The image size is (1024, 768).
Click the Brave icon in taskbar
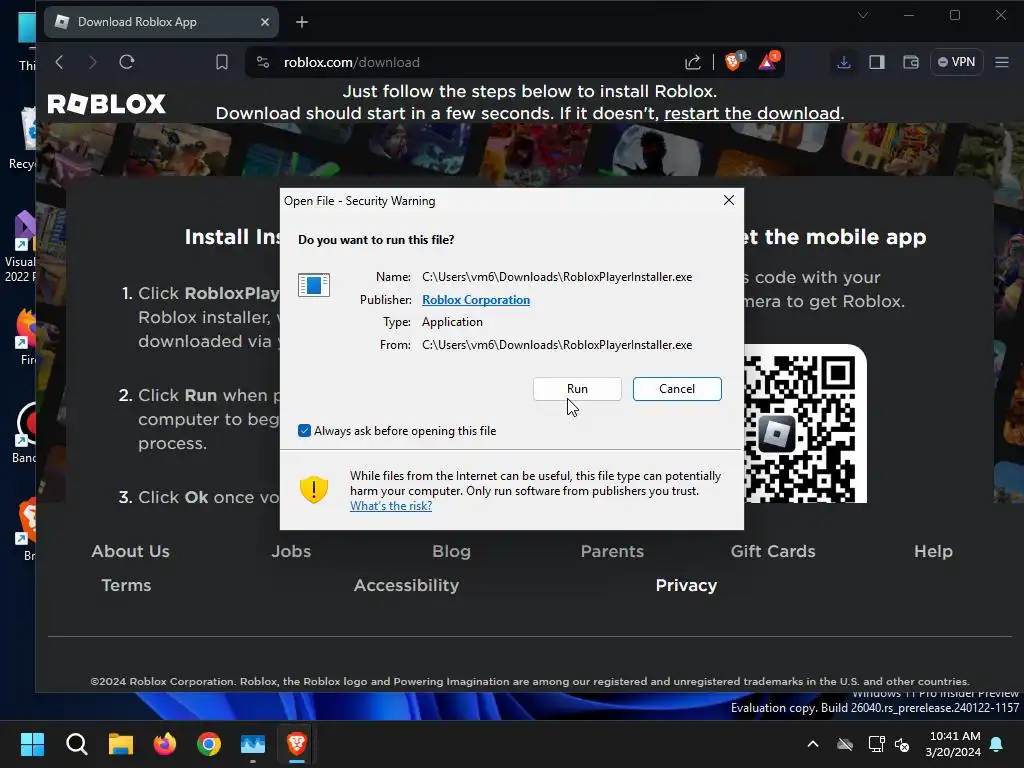click(296, 744)
